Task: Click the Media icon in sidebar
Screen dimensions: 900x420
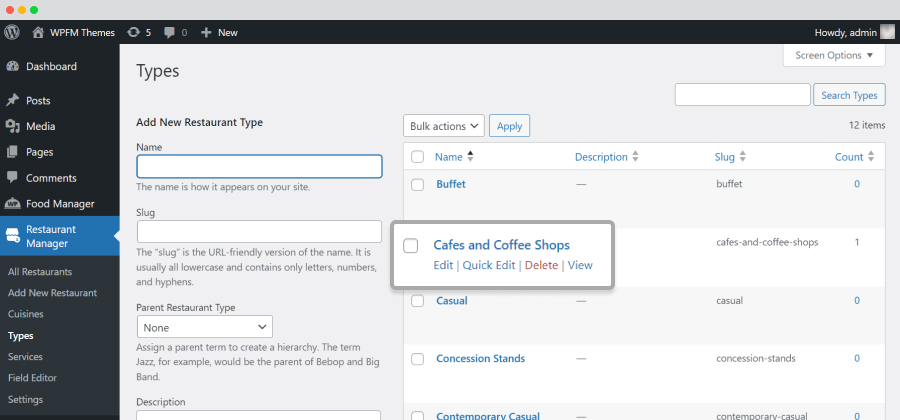Action: (x=12, y=126)
